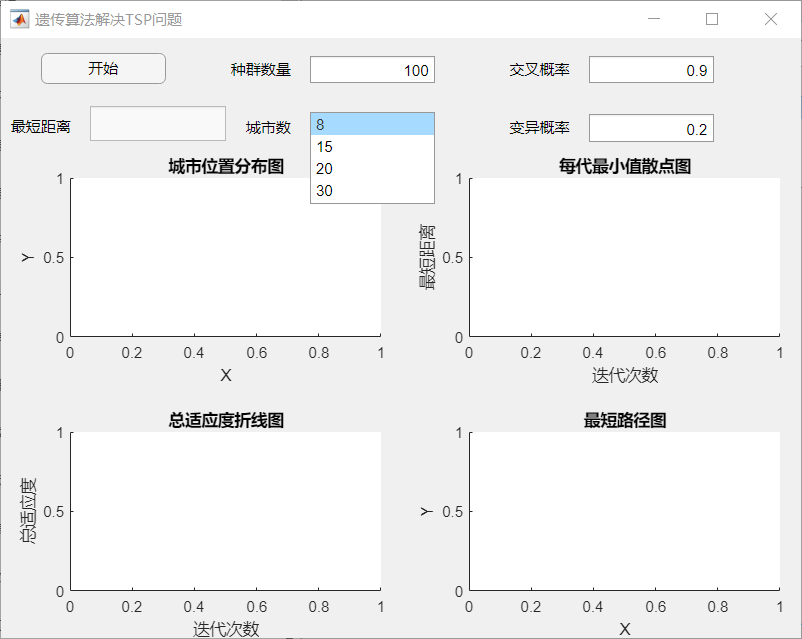The width and height of the screenshot is (802, 639).
Task: Minimize the TSP application window
Action: [x=653, y=18]
